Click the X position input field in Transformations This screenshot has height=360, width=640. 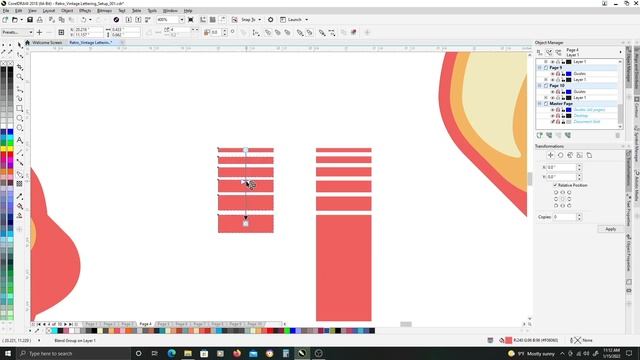click(x=562, y=167)
